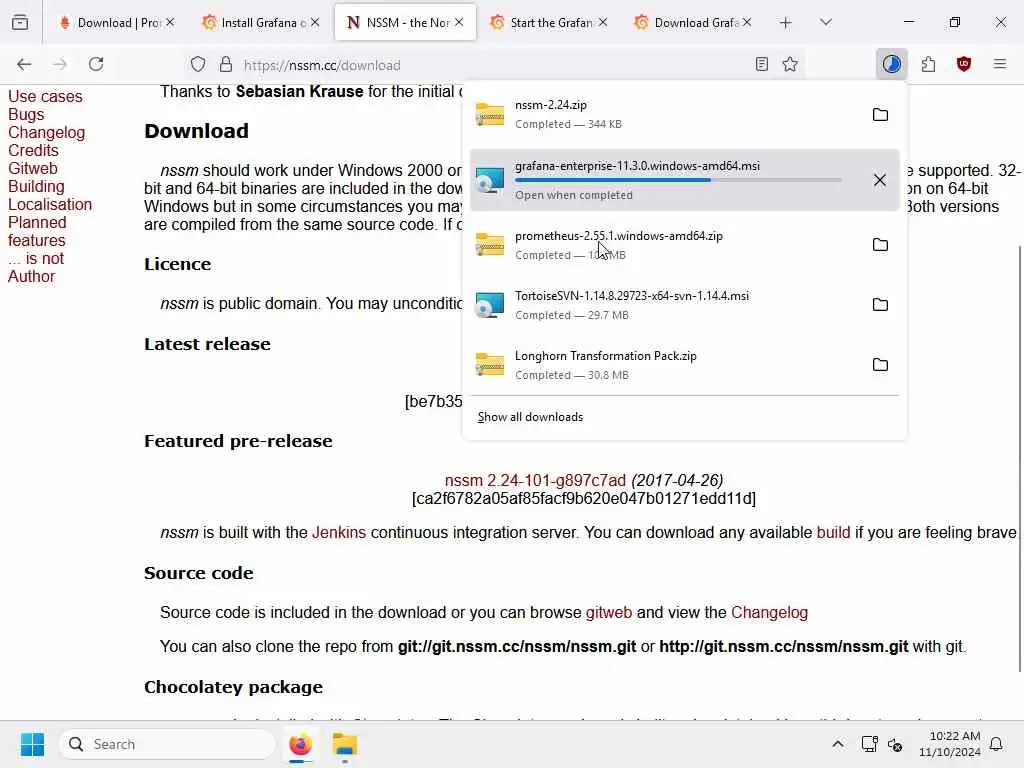Open the Credits sidebar link
The height and width of the screenshot is (768, 1024).
coord(33,151)
